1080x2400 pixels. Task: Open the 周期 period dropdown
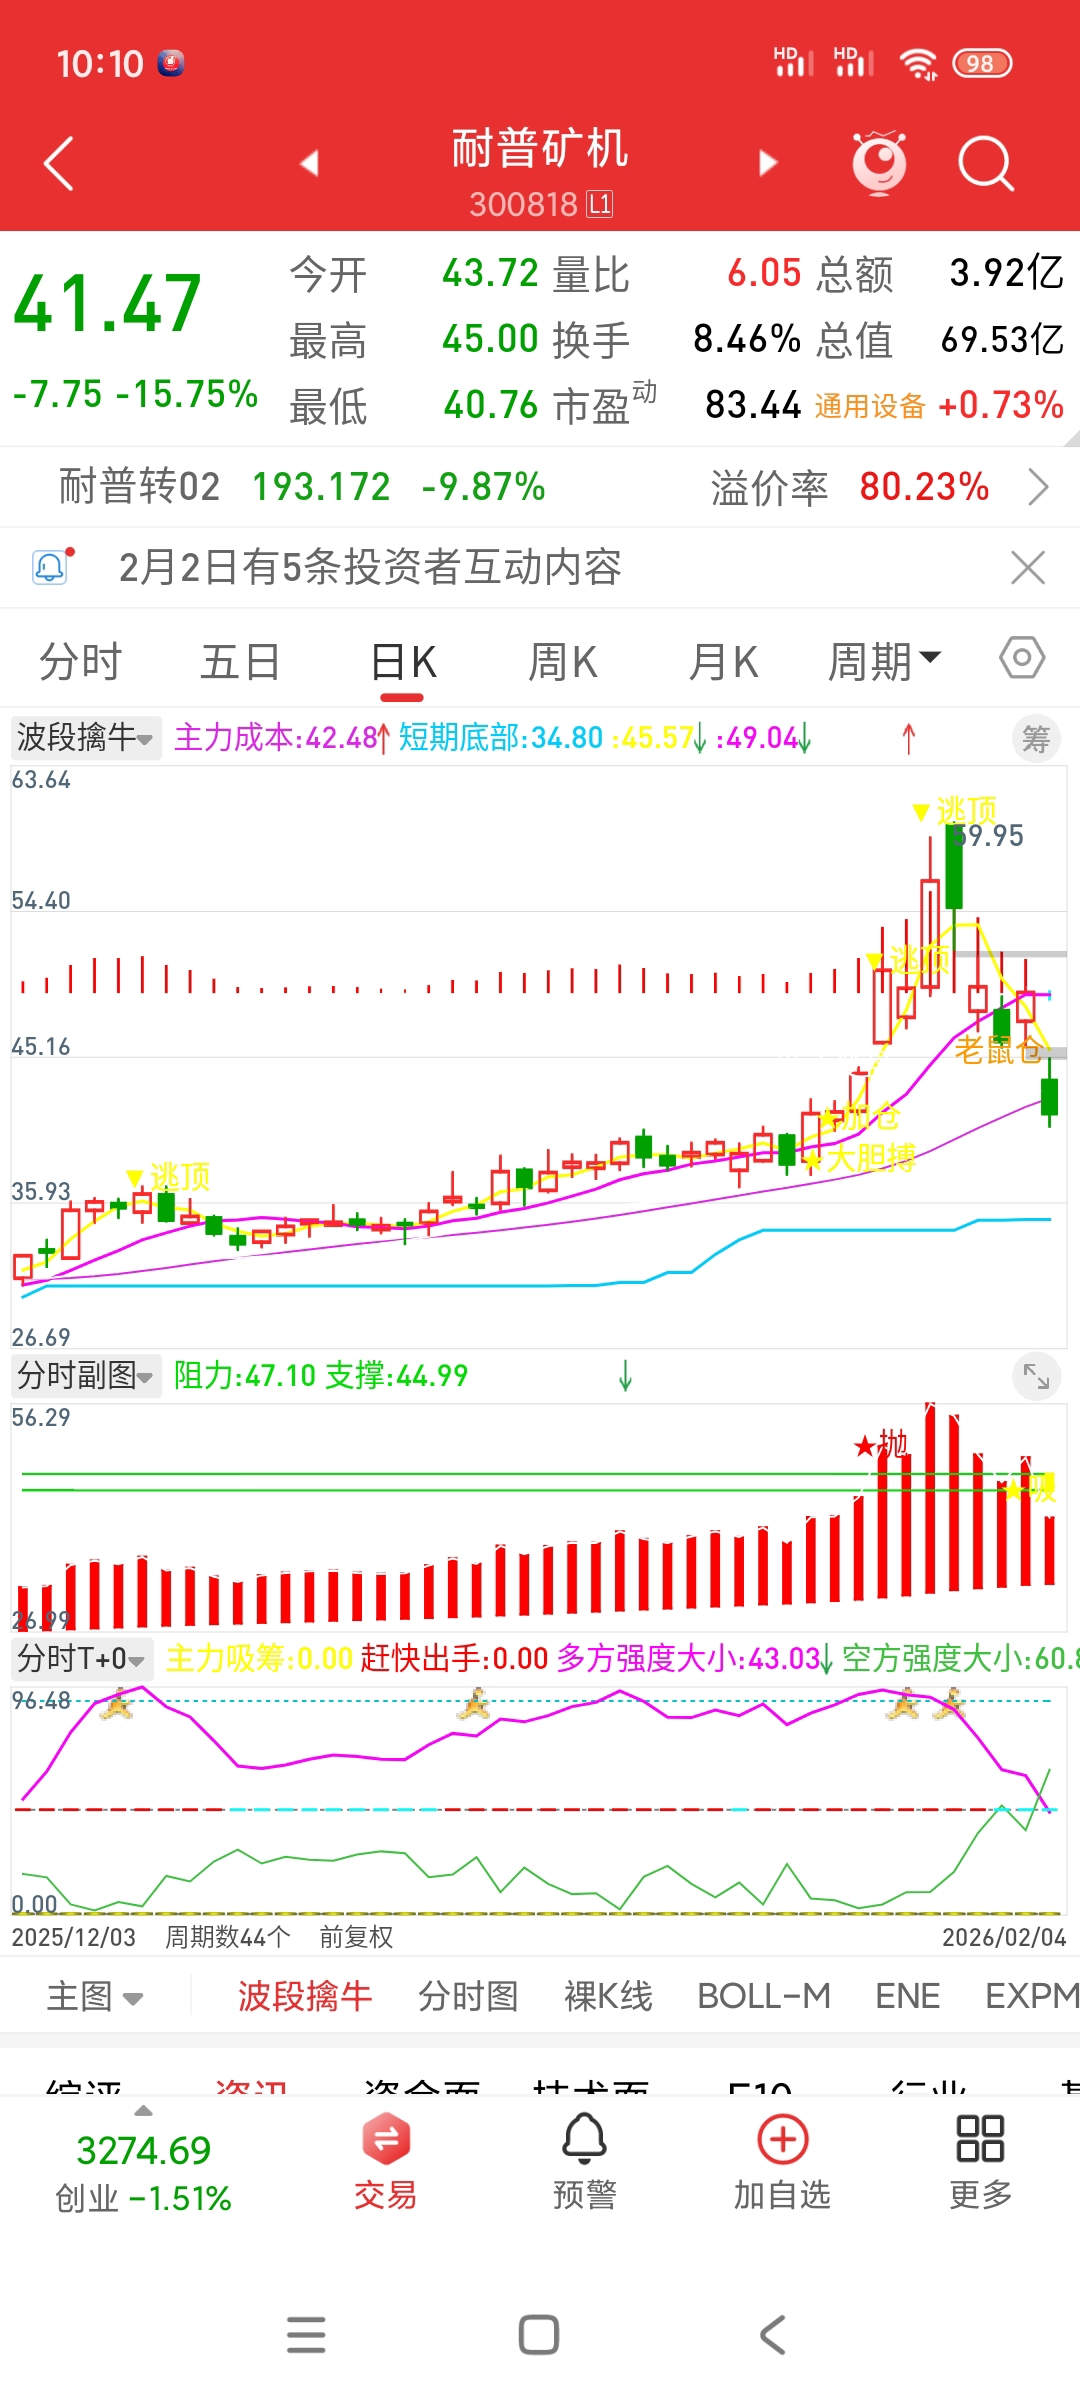click(x=884, y=661)
